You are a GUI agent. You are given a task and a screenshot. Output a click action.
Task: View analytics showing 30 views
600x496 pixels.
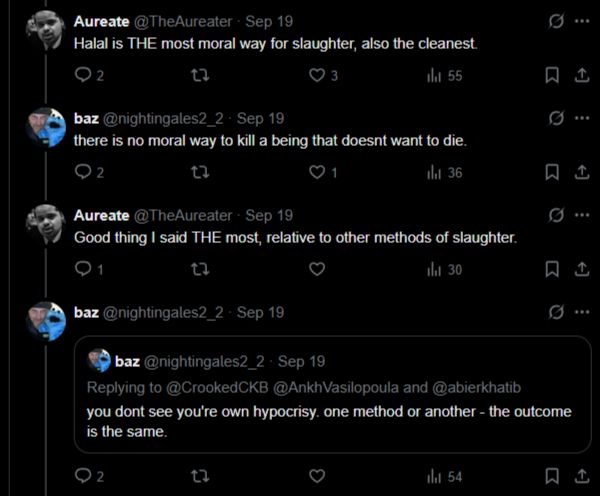click(444, 269)
